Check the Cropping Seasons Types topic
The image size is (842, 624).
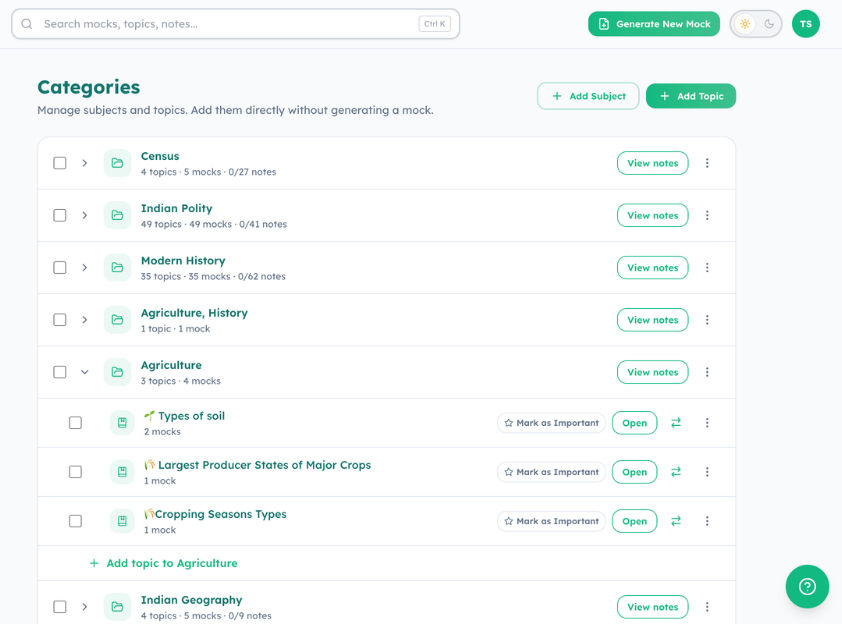(75, 521)
